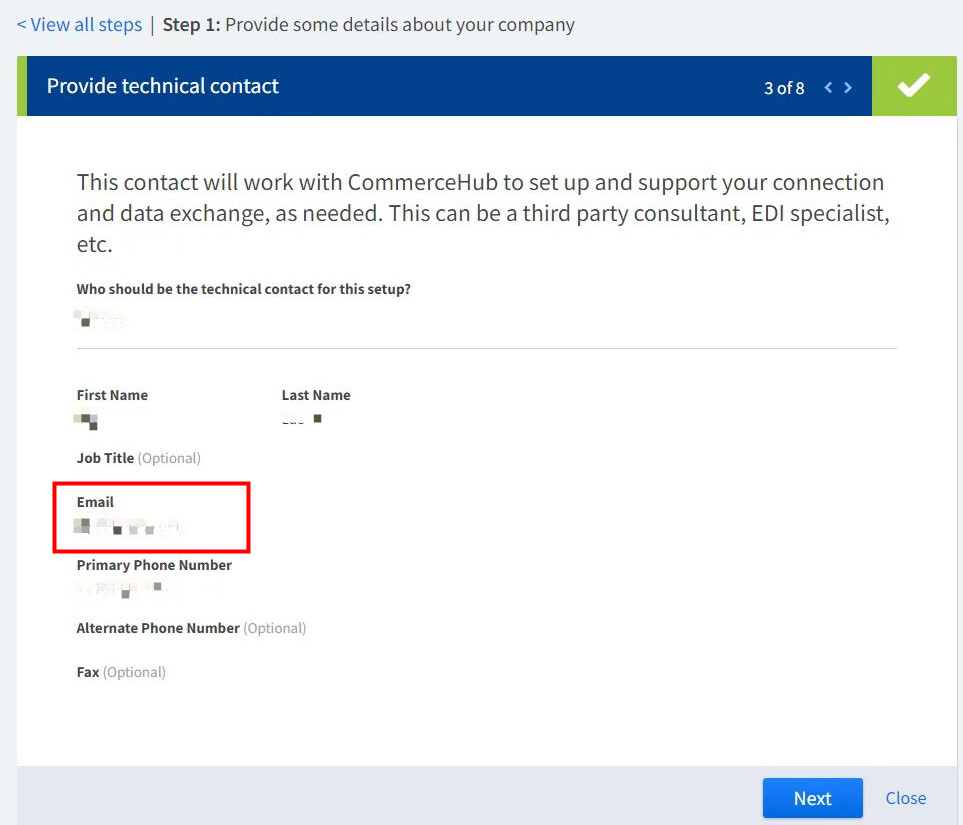Click the Provide technical contact header title

pos(163,86)
